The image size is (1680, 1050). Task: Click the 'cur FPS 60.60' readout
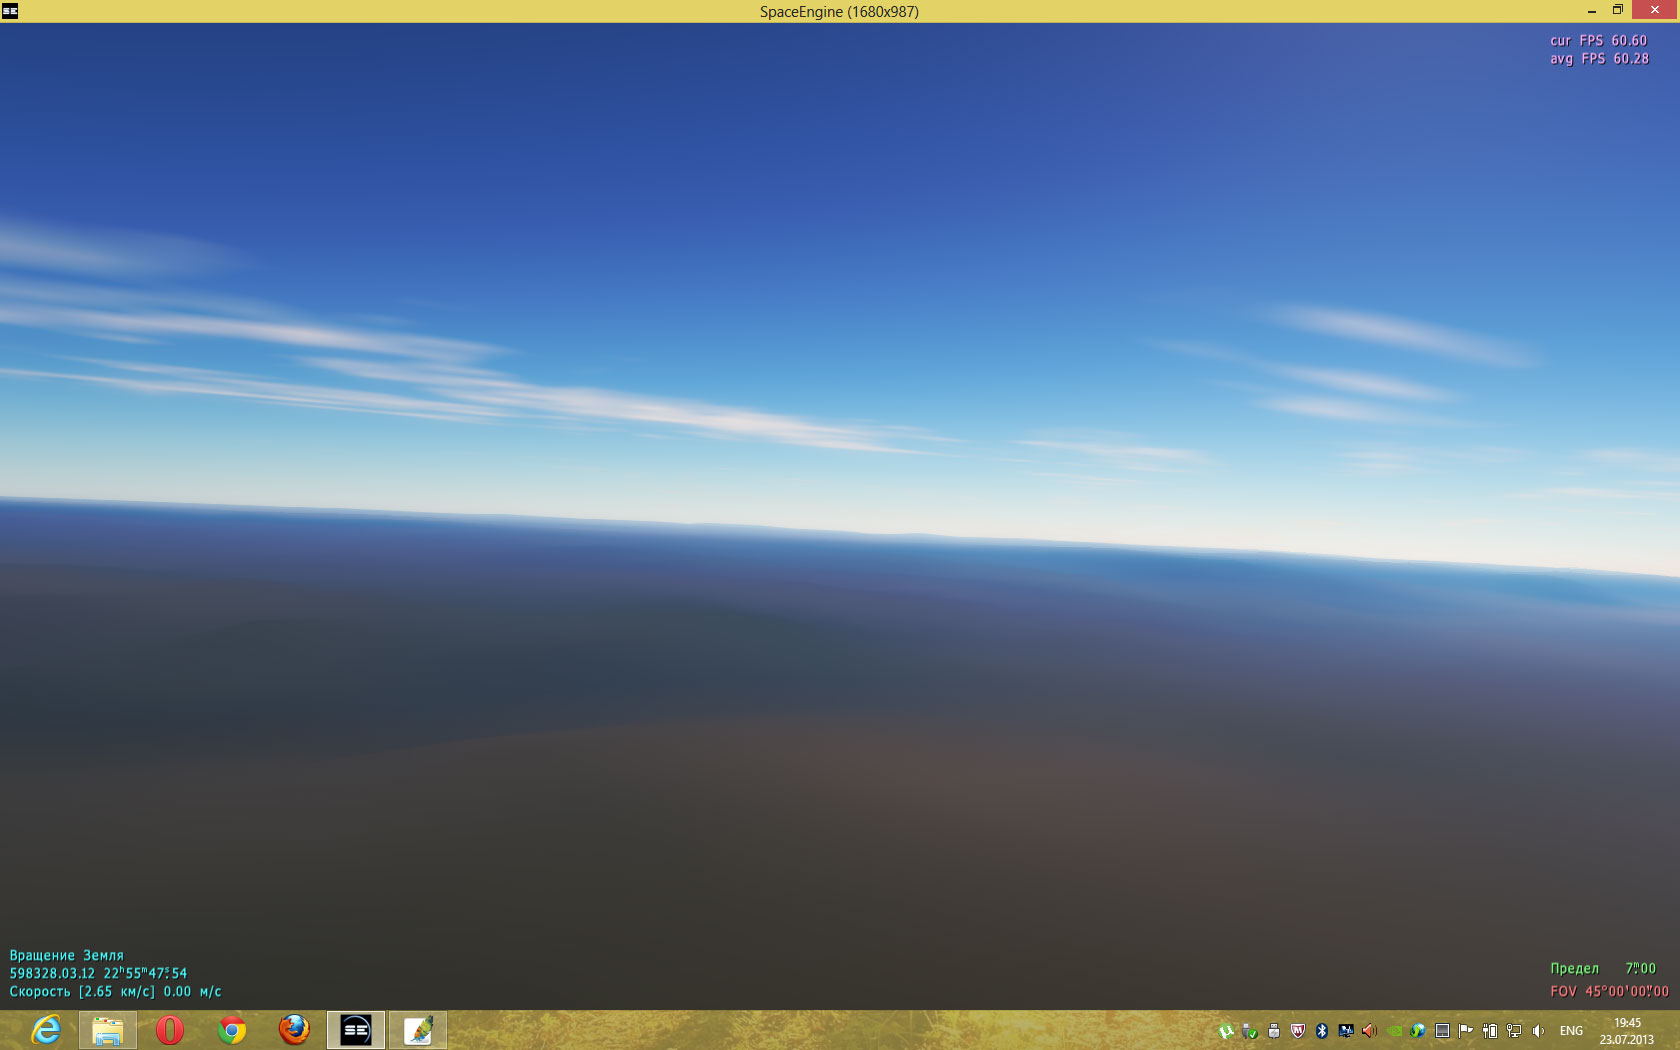(1598, 41)
